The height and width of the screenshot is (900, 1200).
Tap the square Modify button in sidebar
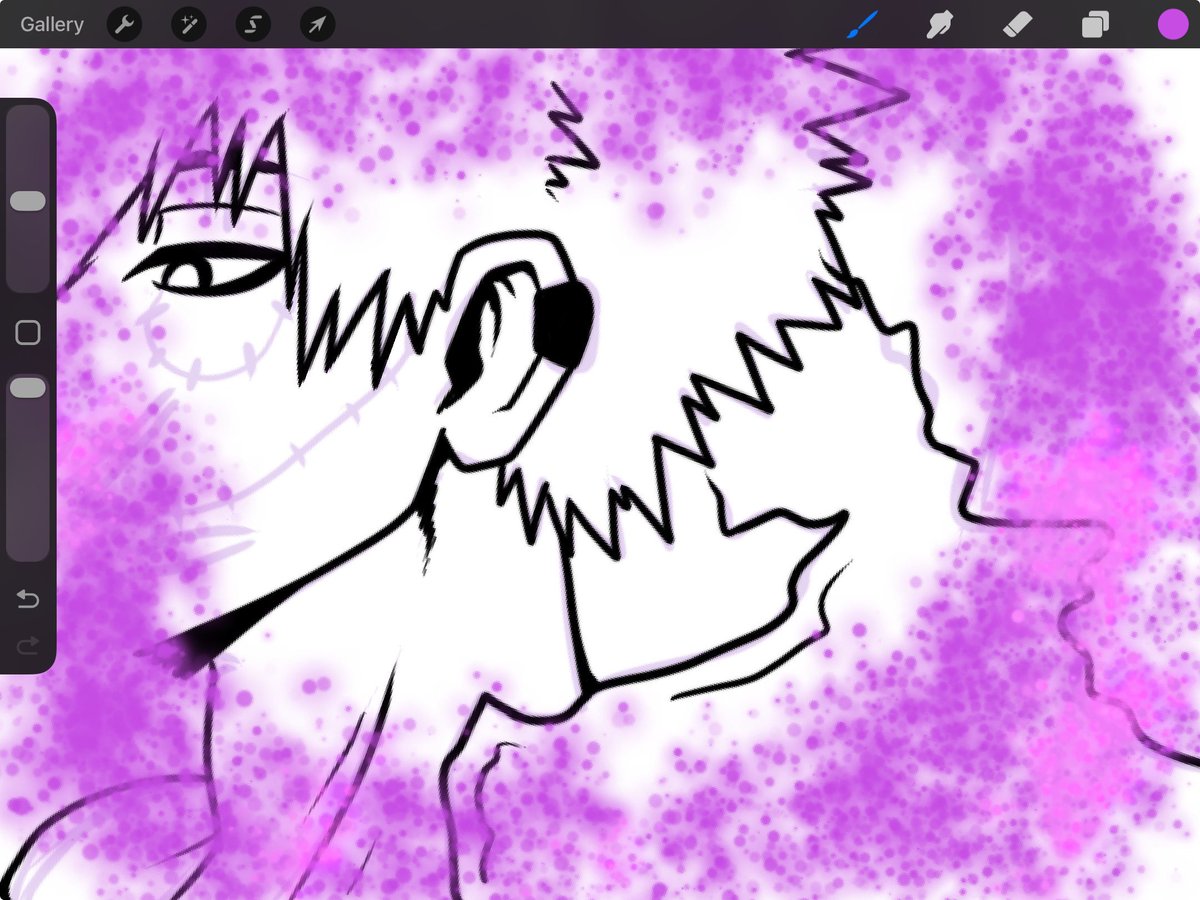(x=28, y=333)
